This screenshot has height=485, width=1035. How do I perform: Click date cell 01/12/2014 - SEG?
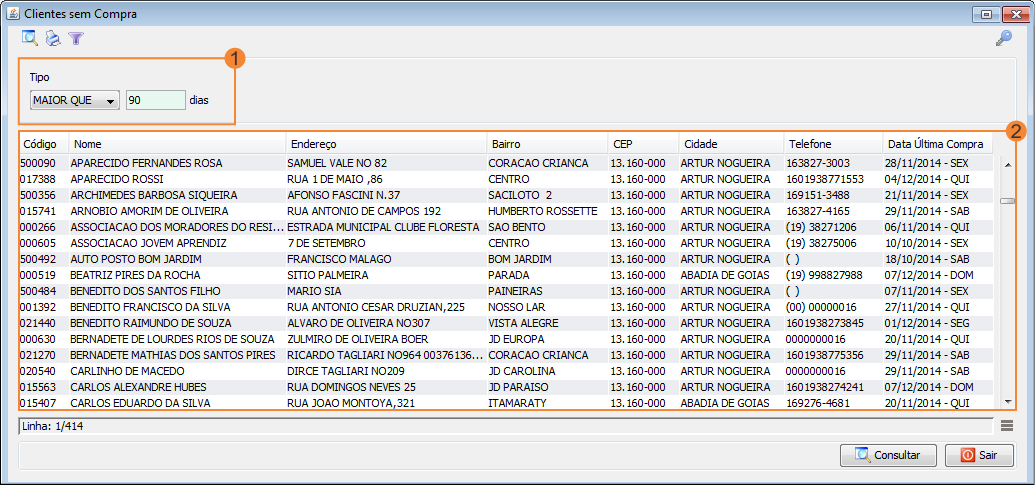click(927, 323)
